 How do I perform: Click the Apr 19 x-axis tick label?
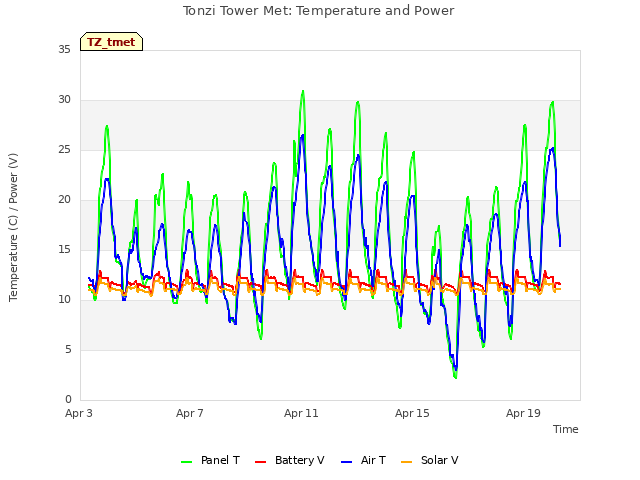pos(523,413)
